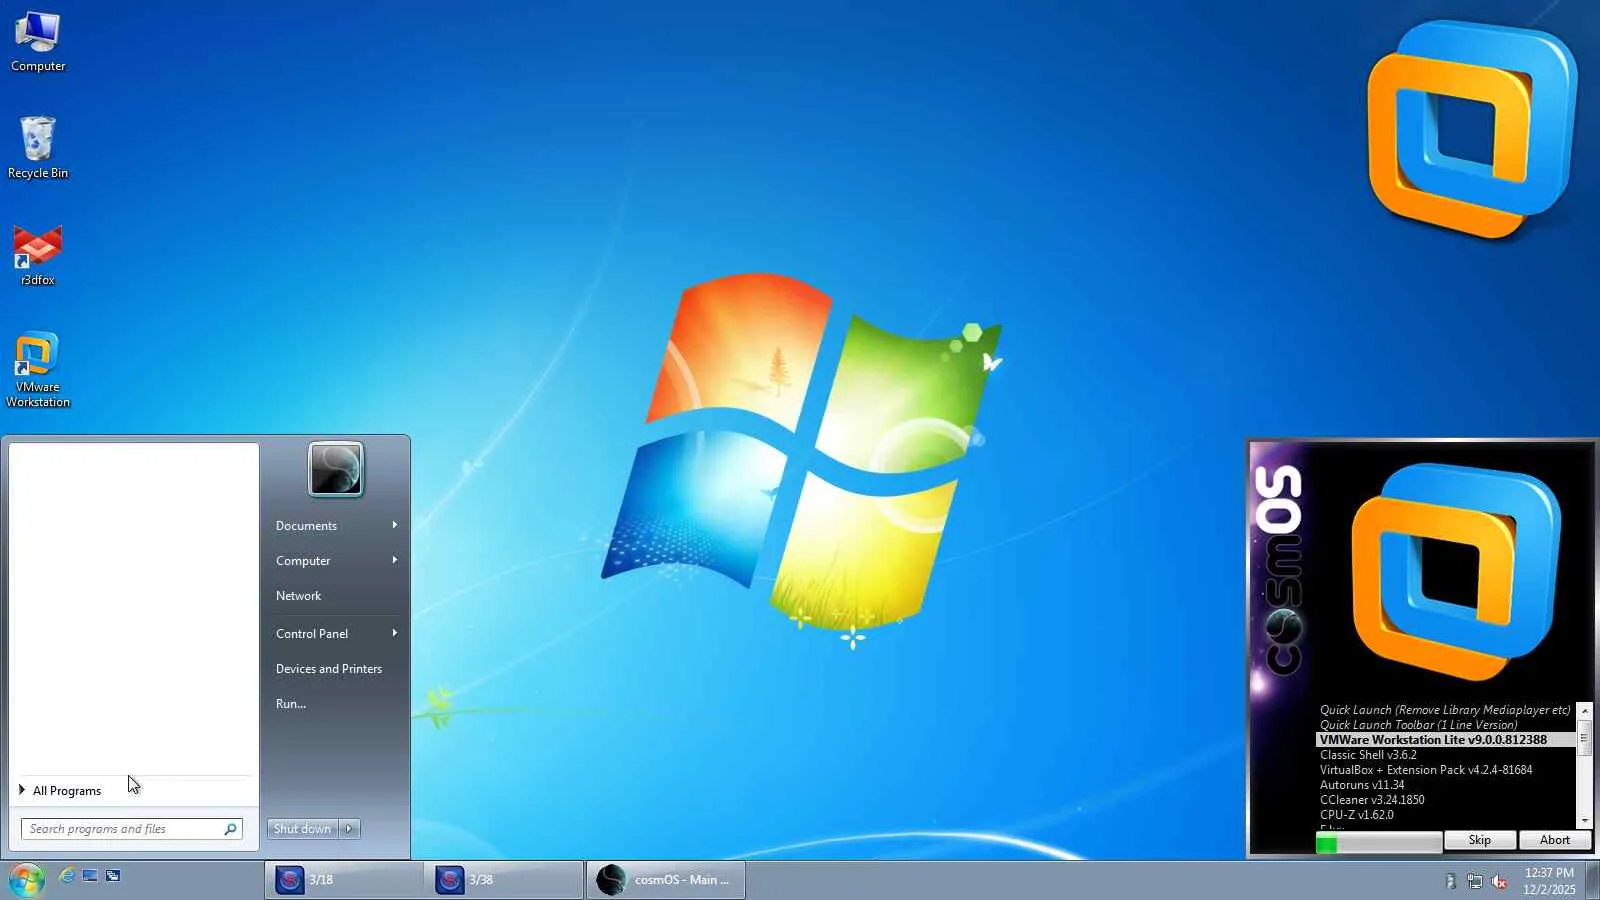
Task: Click the Windows Start orb
Action: [x=26, y=880]
